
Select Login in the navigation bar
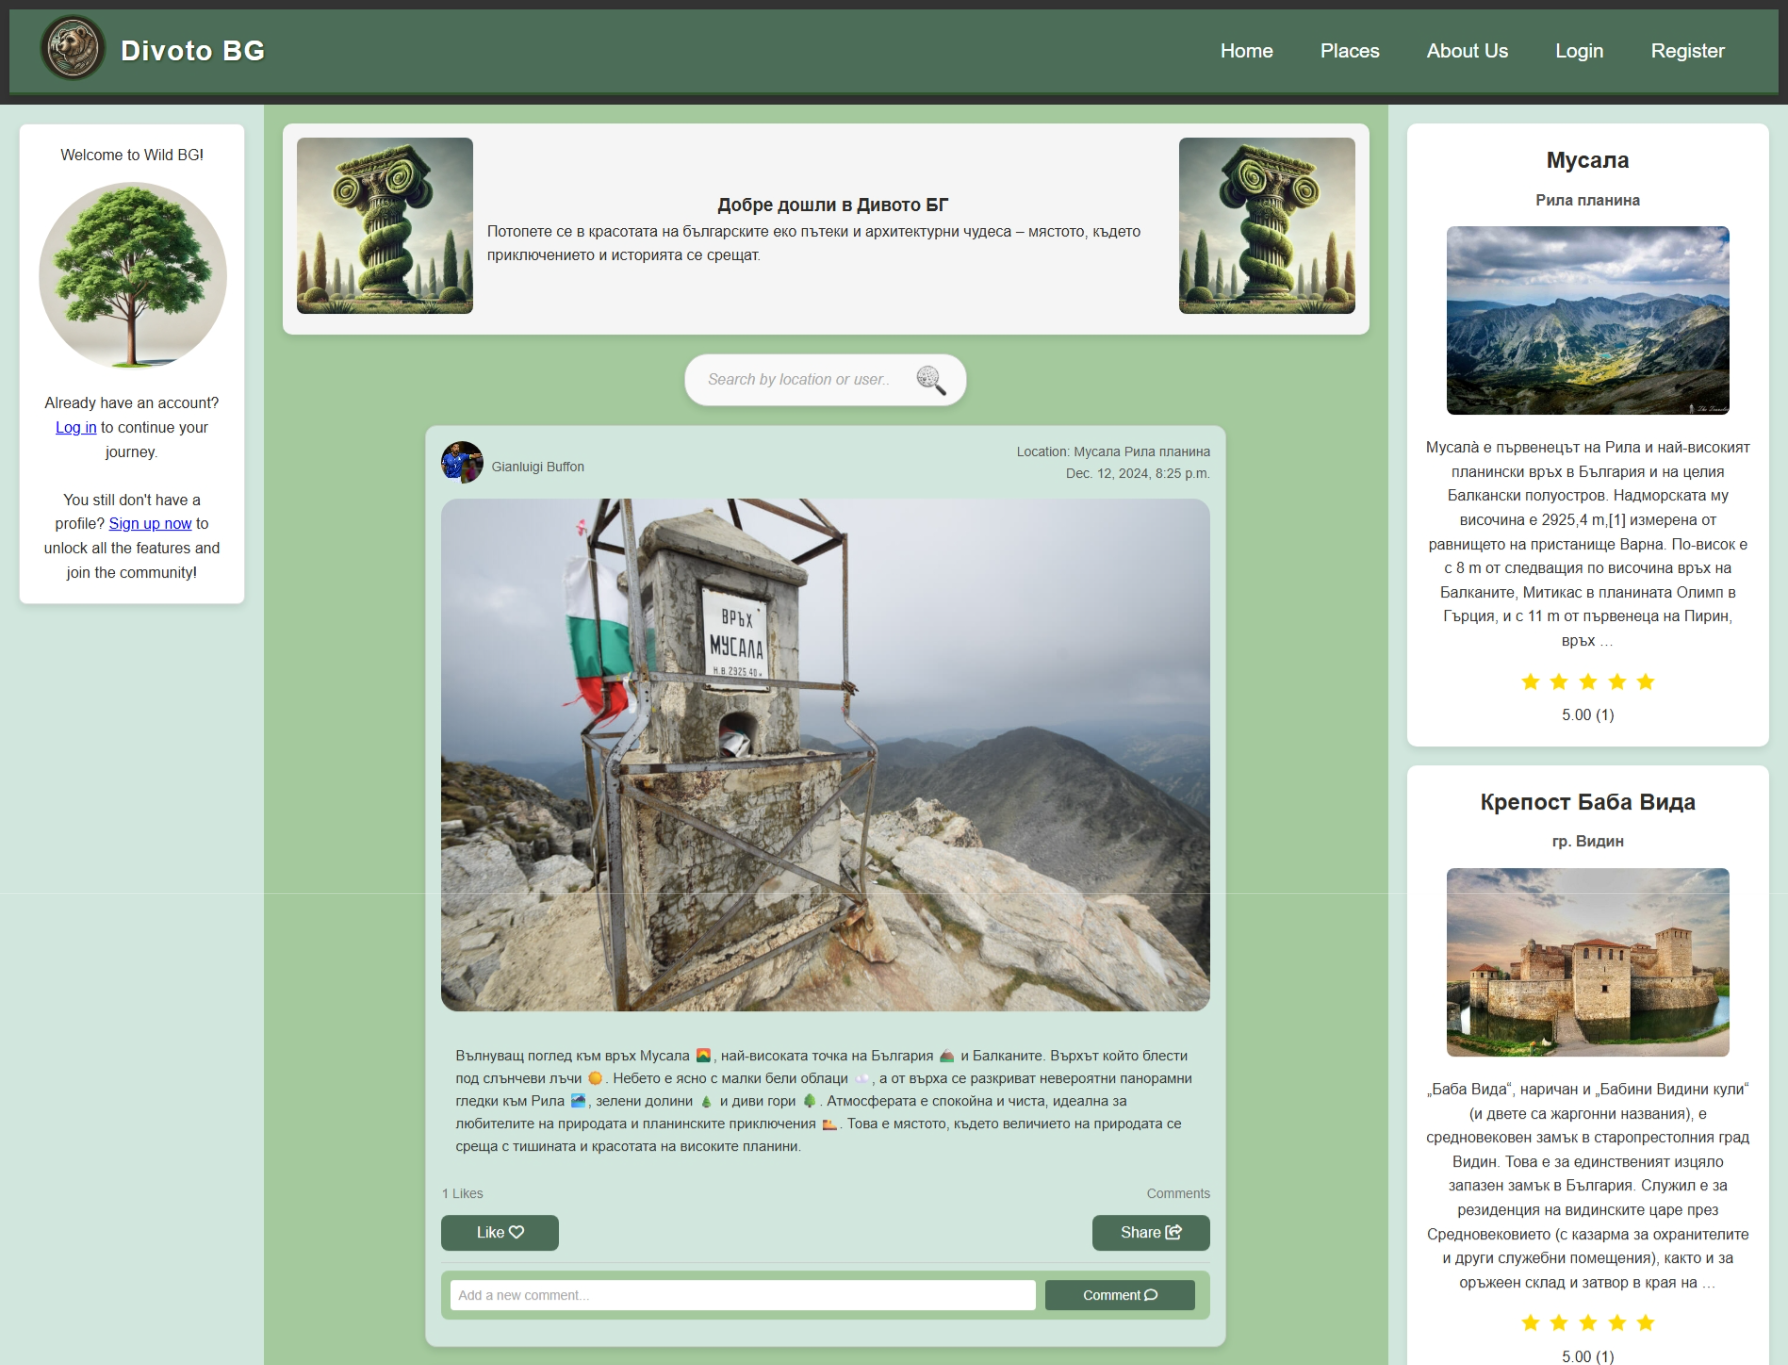[x=1578, y=51]
